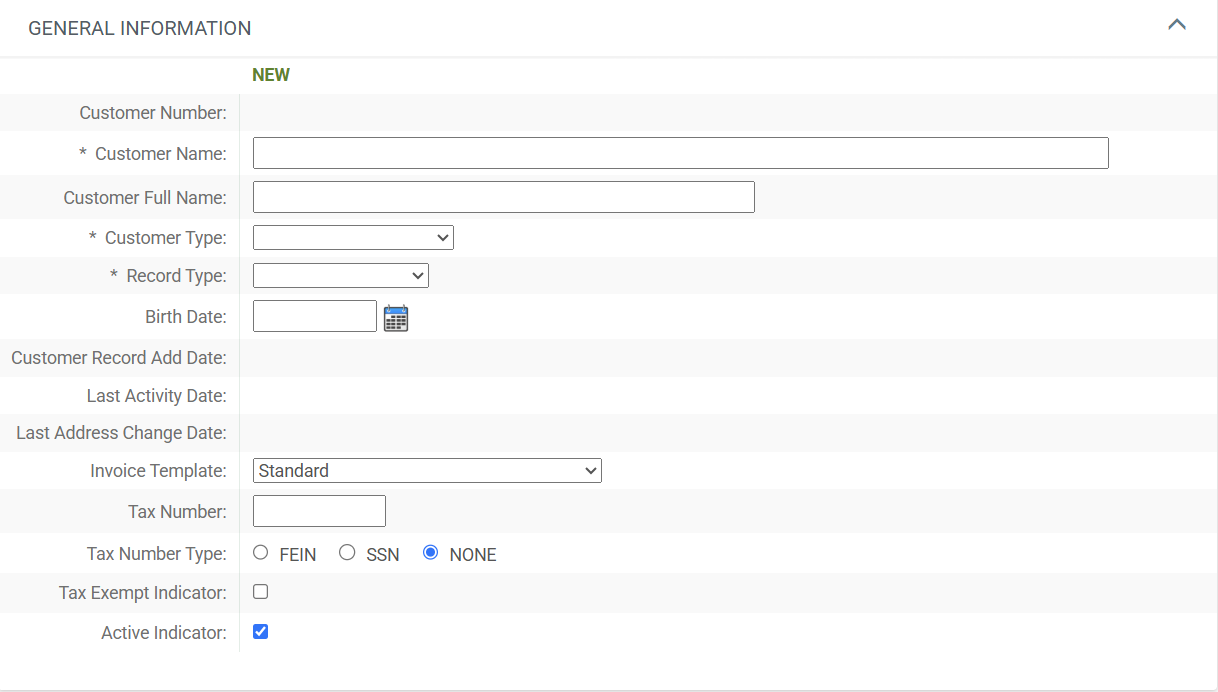The height and width of the screenshot is (692, 1218).
Task: Open the Birth Date calendar picker
Action: pos(396,317)
